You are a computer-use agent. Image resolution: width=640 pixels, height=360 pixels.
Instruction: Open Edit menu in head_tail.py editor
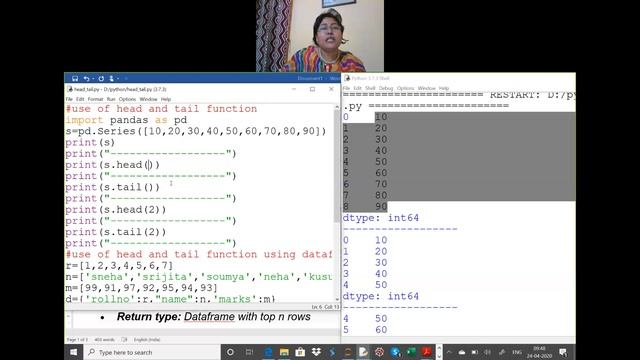pyautogui.click(x=80, y=99)
